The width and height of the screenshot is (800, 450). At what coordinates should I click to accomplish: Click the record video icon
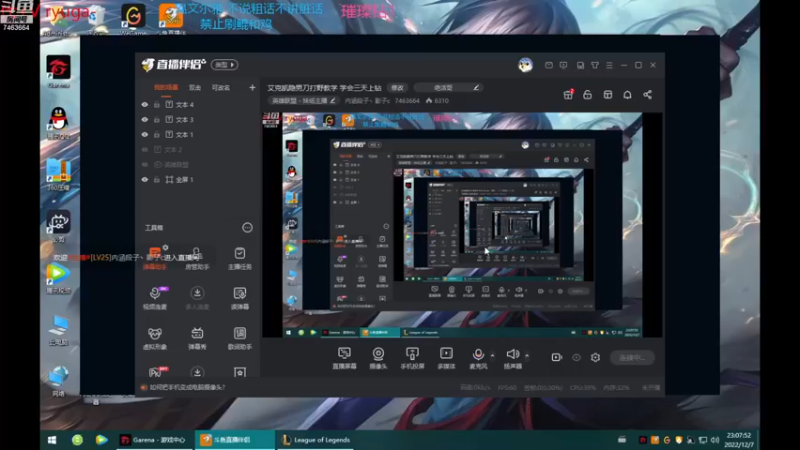(x=557, y=358)
